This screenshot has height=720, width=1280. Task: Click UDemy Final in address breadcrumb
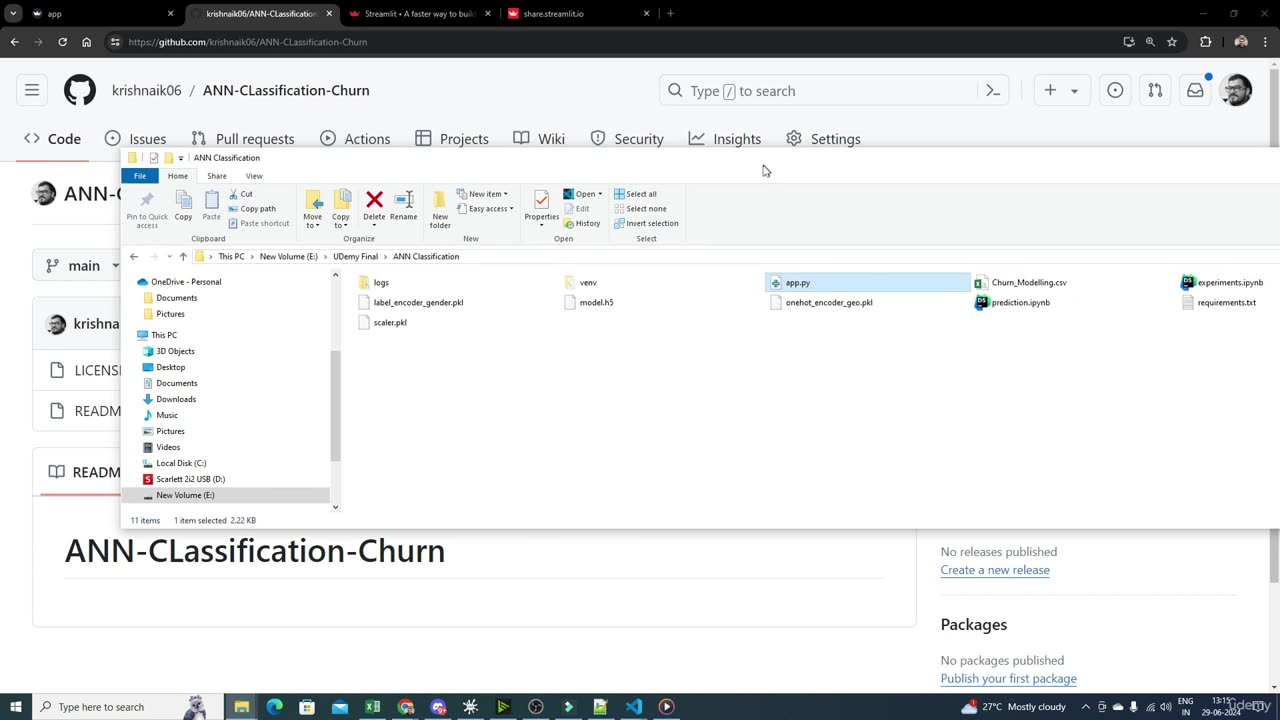tap(355, 257)
